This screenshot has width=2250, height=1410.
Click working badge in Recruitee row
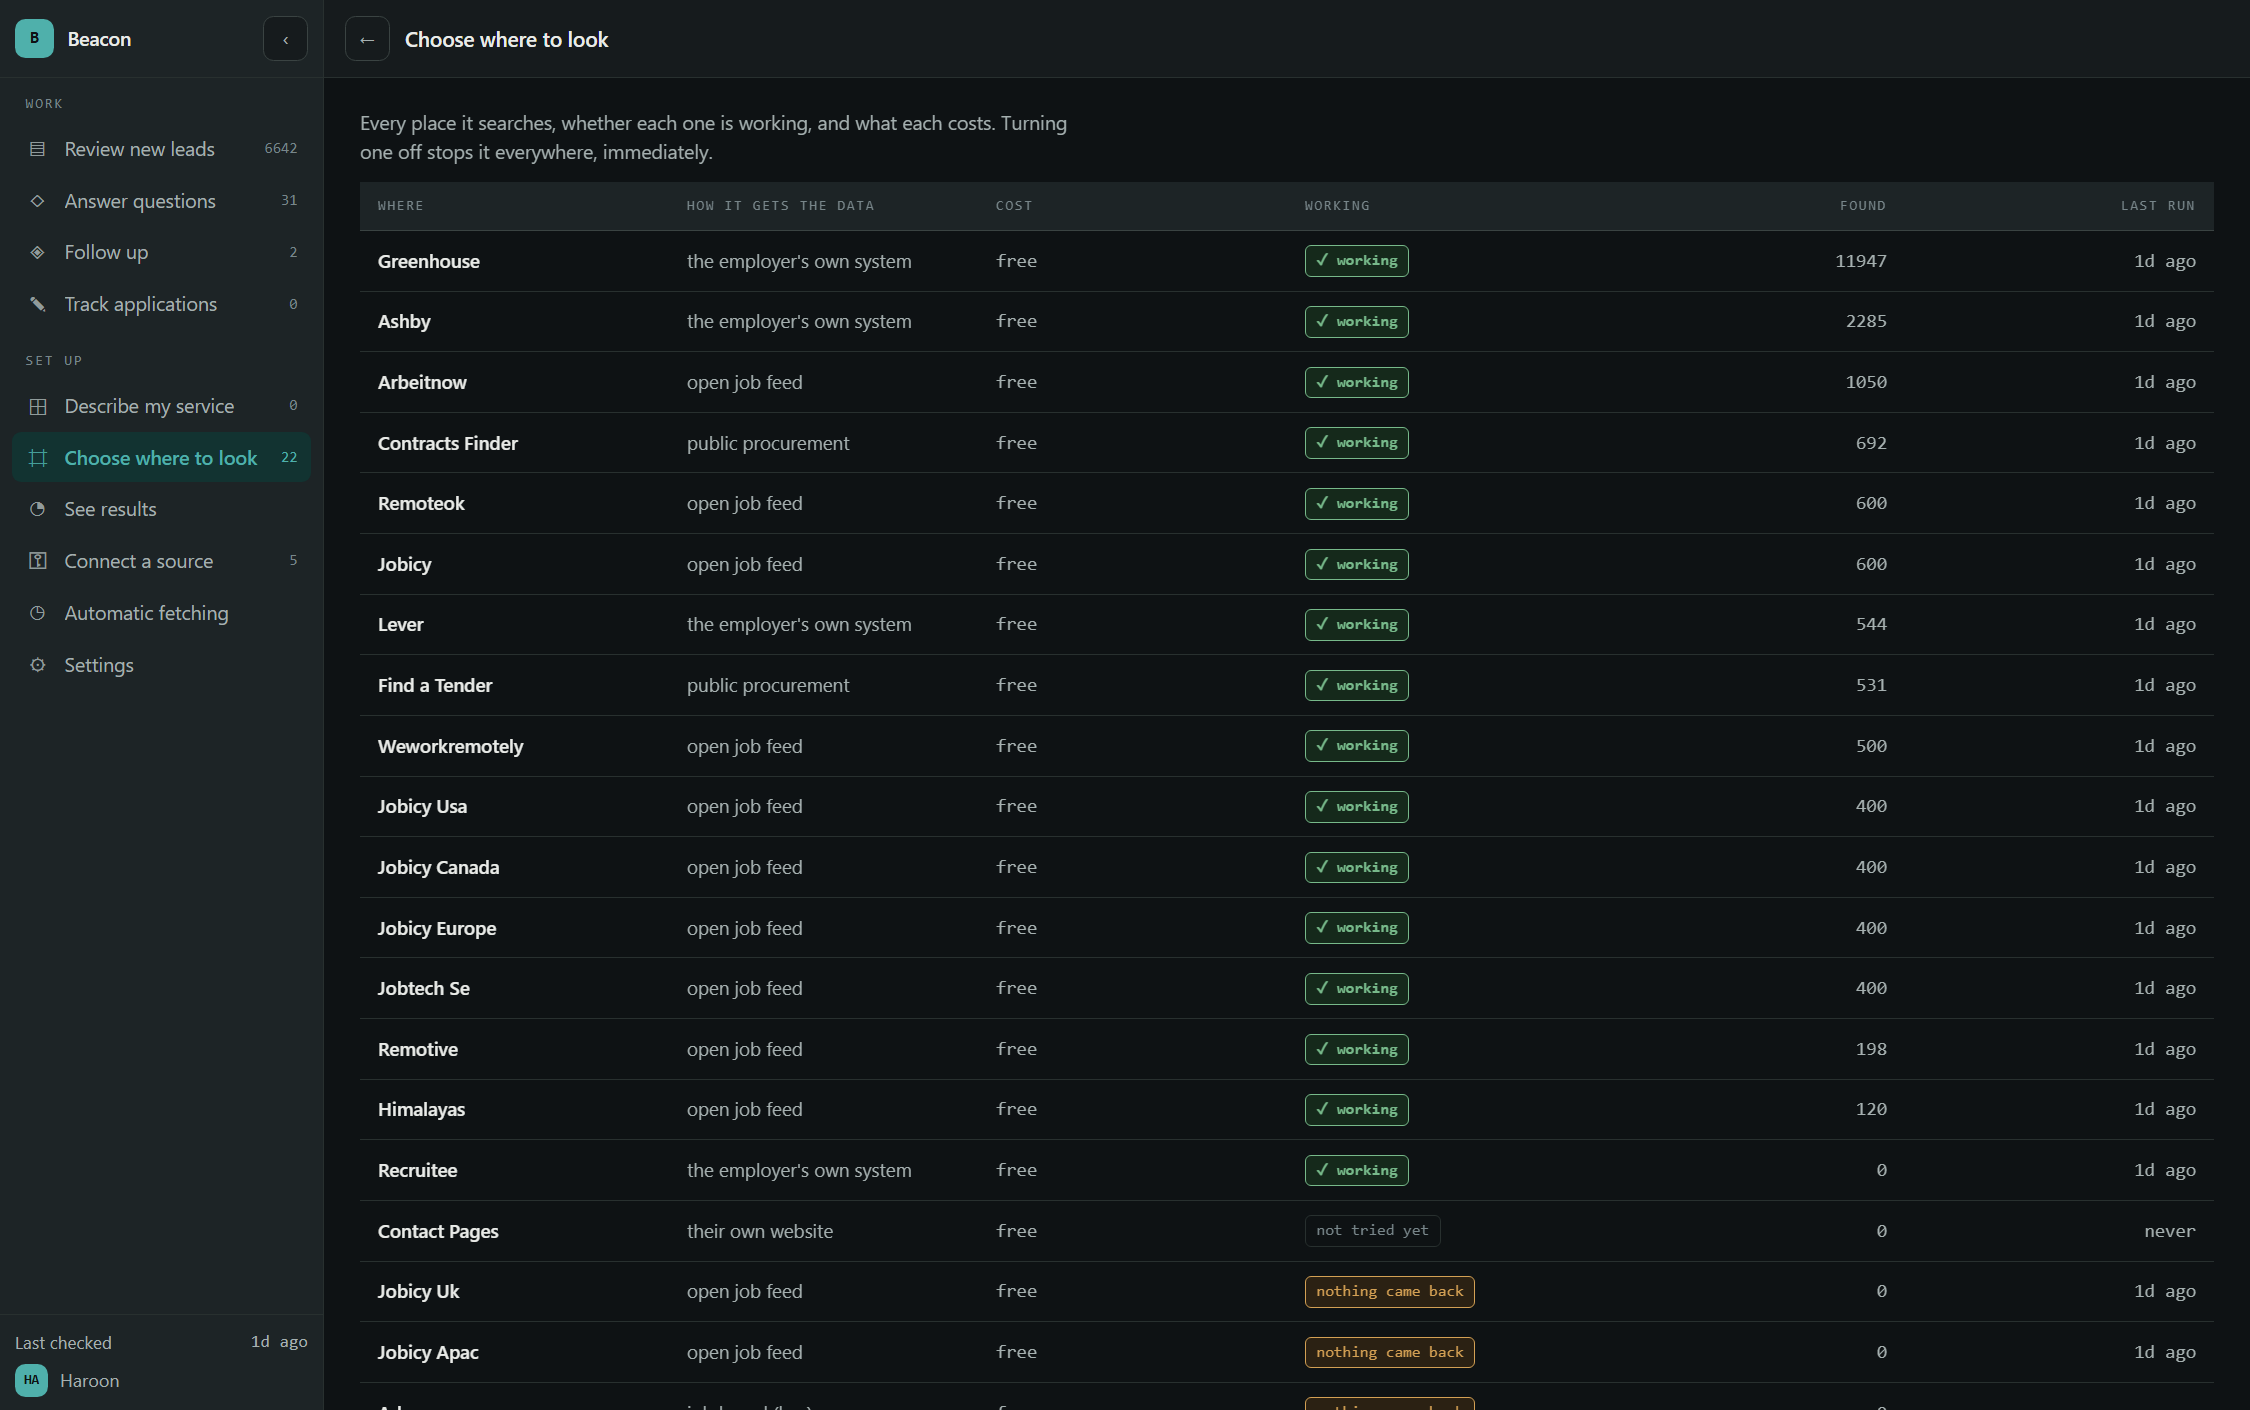click(1356, 1170)
